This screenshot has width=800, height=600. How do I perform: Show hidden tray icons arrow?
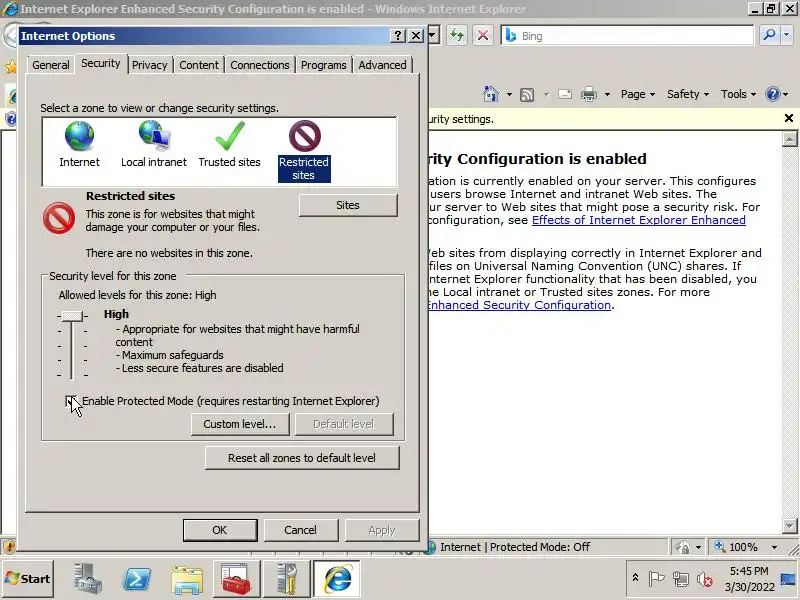tap(635, 578)
